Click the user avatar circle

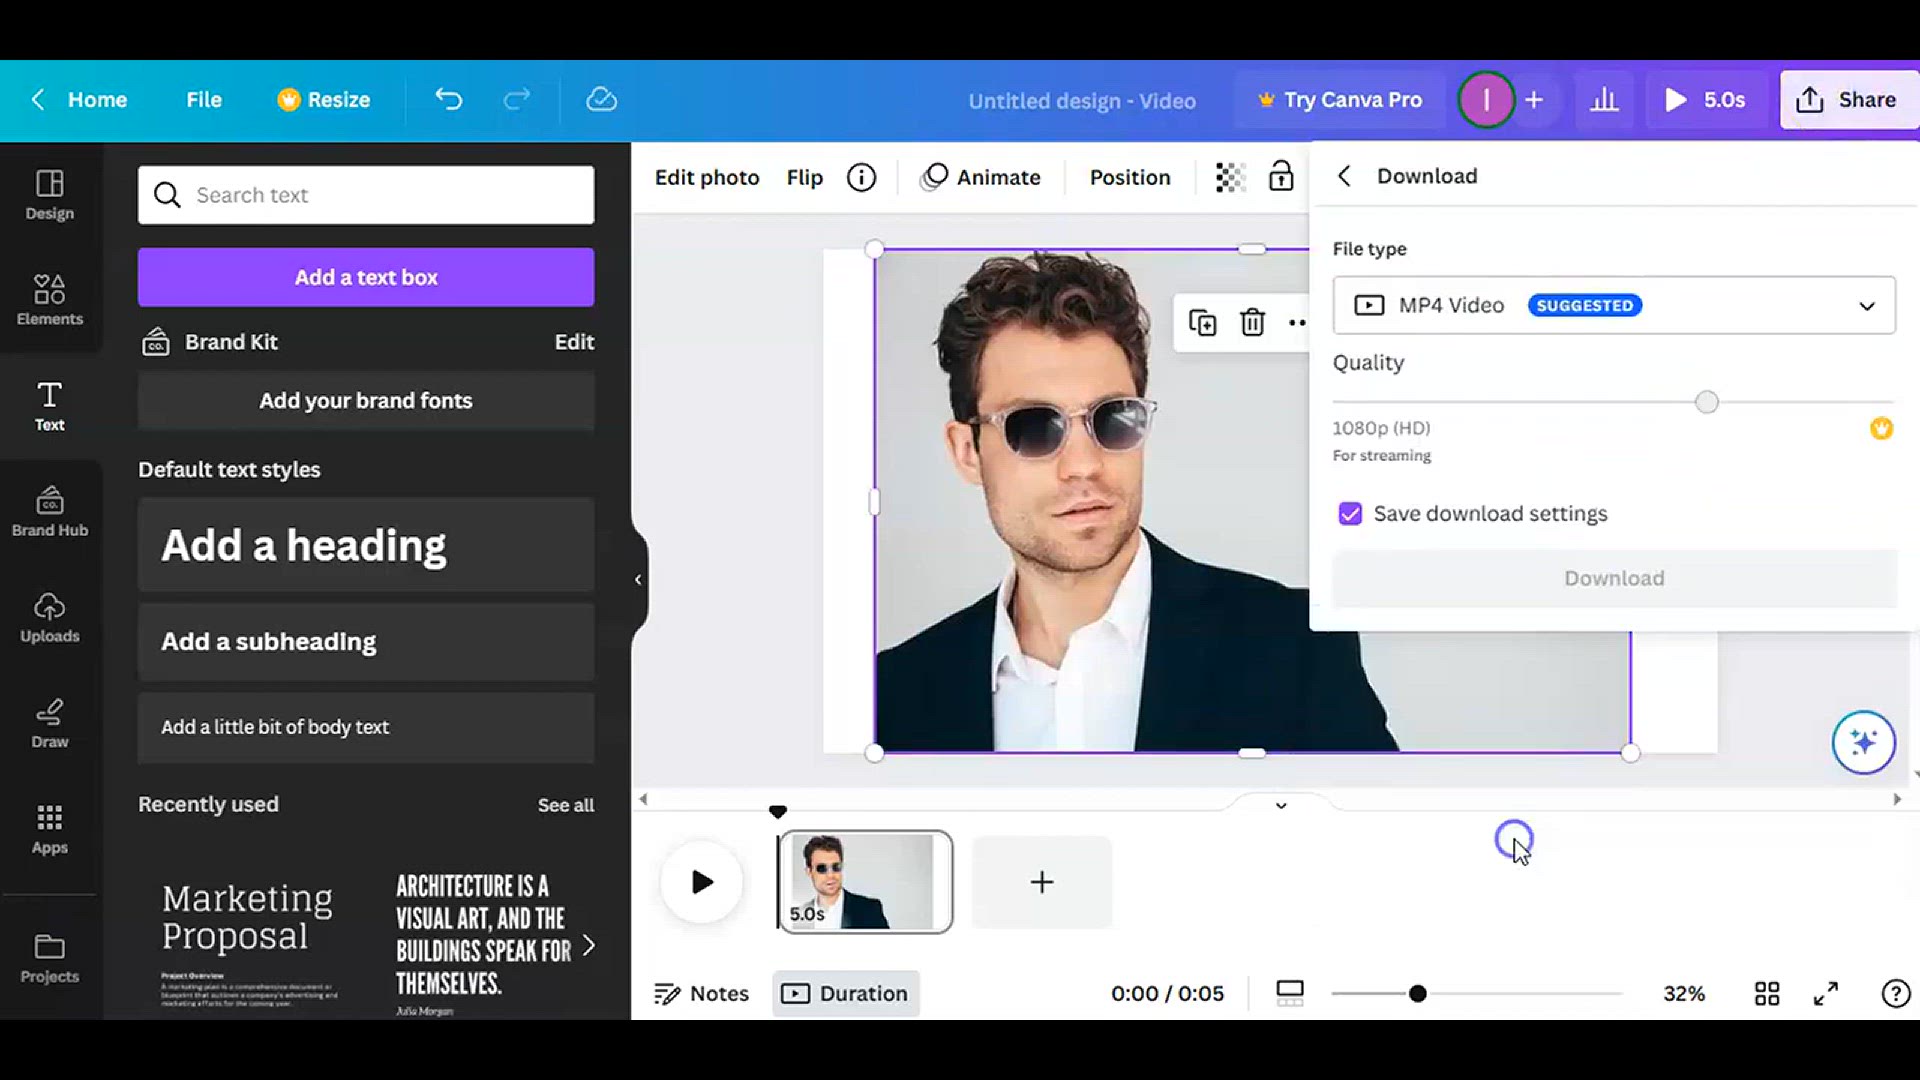click(1486, 99)
